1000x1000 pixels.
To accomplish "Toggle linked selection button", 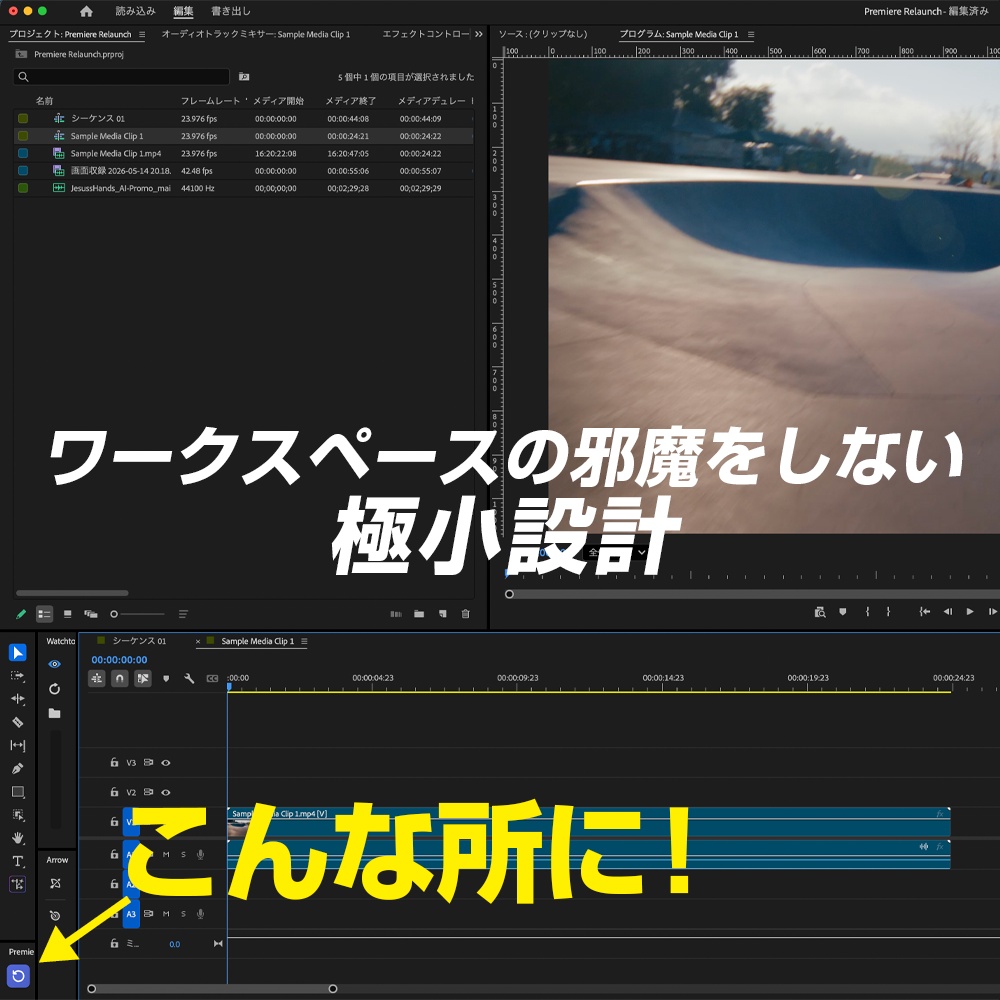I will [x=143, y=679].
